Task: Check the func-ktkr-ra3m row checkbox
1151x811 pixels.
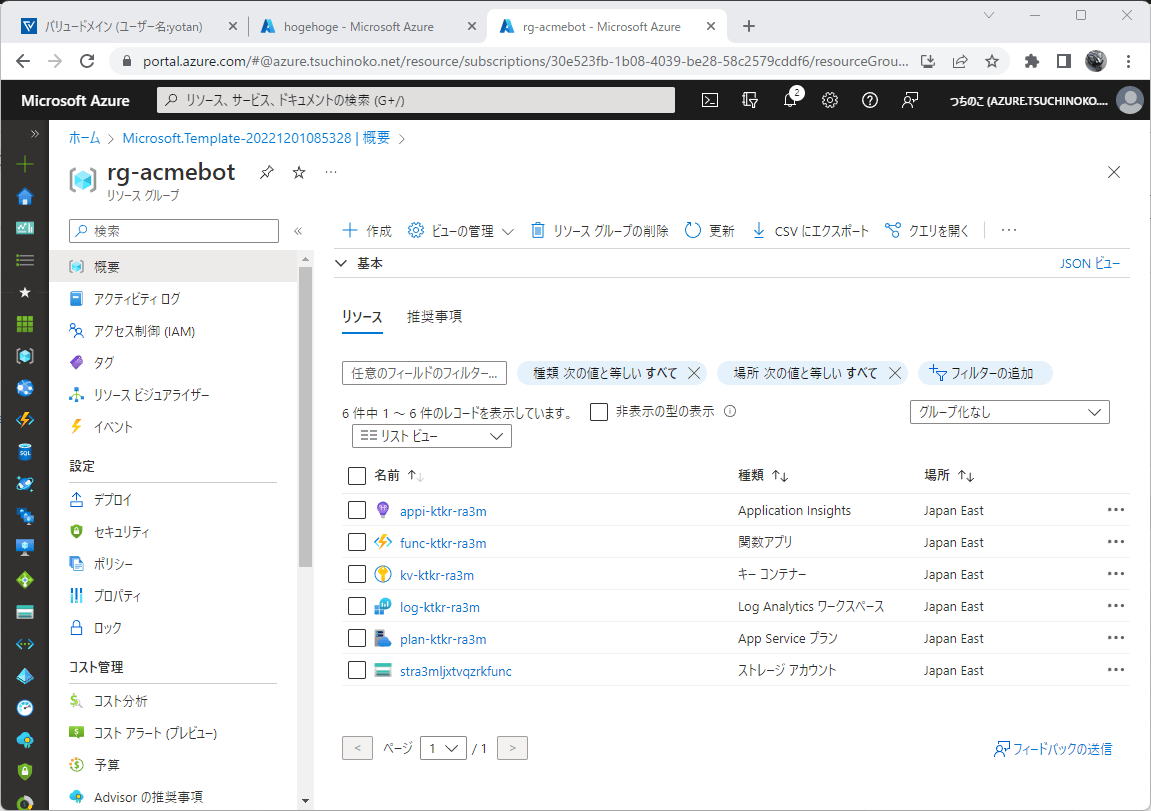Action: pos(357,542)
